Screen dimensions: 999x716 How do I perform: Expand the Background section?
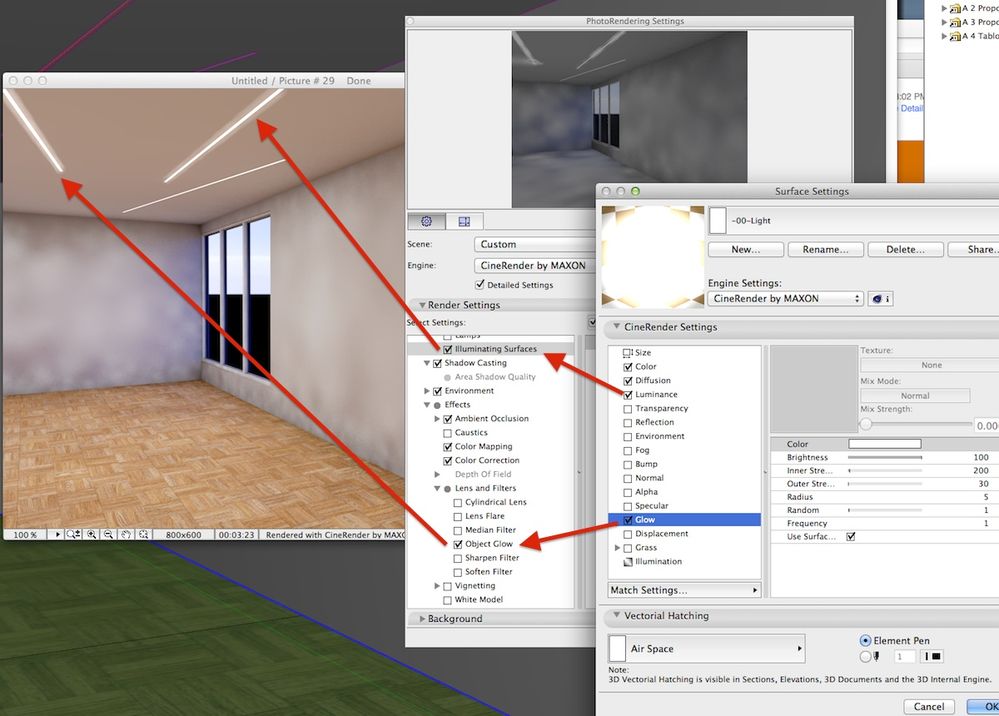[x=422, y=619]
